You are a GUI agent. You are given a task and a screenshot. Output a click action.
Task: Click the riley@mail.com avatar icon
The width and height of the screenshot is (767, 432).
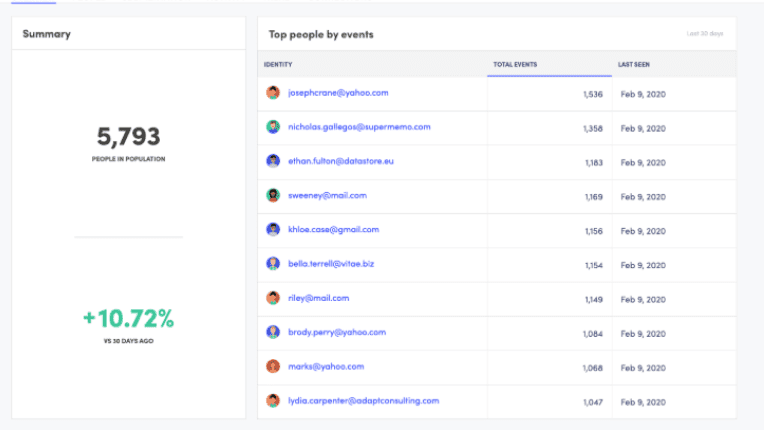[x=273, y=298]
